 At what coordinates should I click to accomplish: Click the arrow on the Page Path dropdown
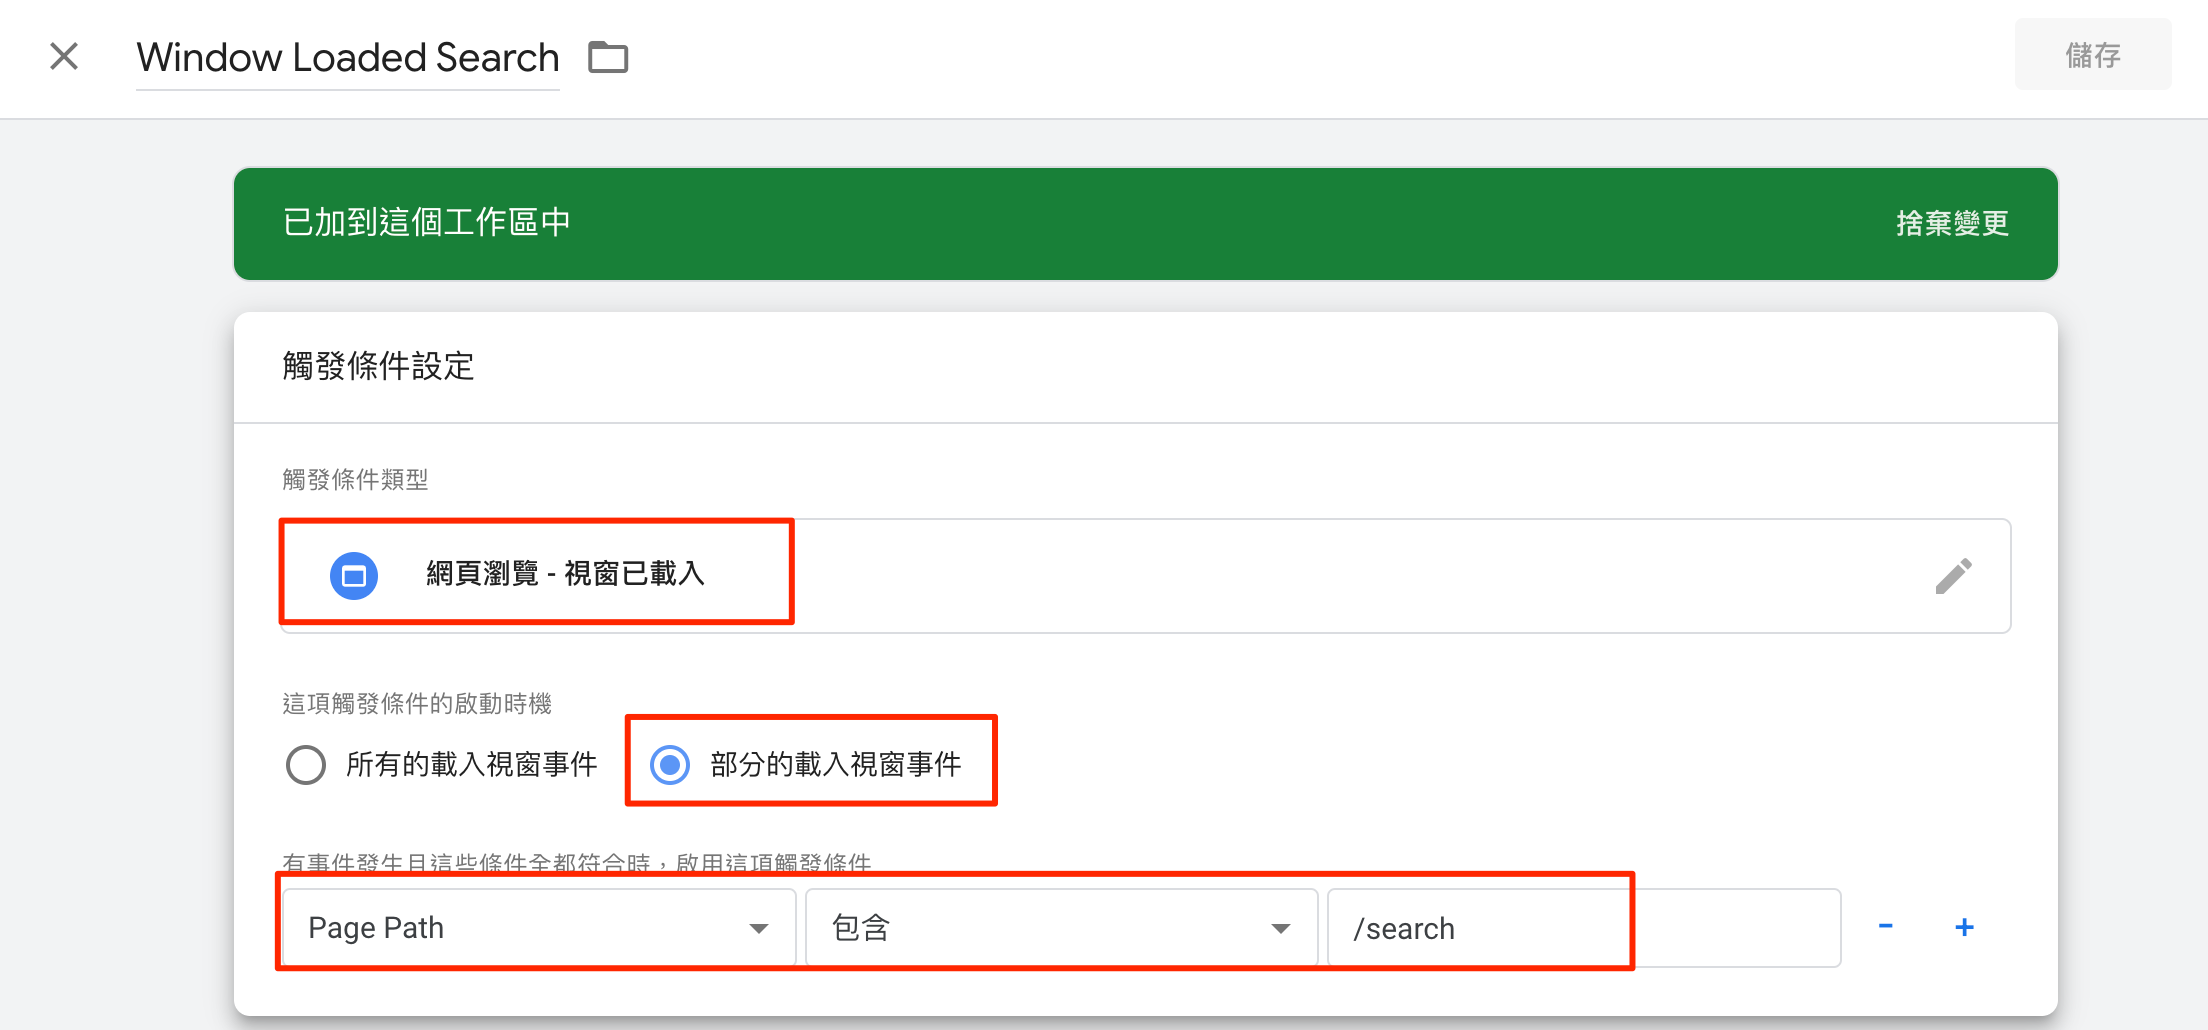759,928
